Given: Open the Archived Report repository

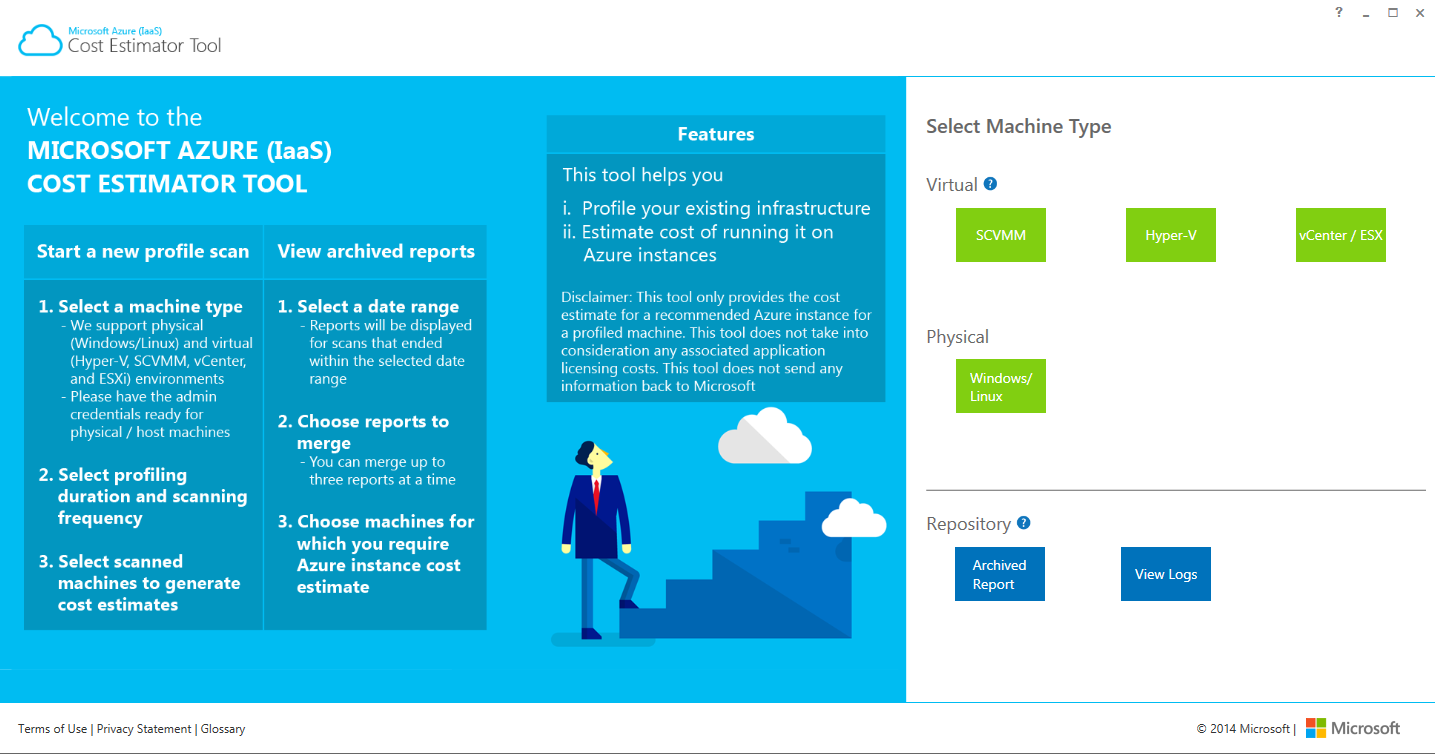Looking at the screenshot, I should click(1000, 574).
